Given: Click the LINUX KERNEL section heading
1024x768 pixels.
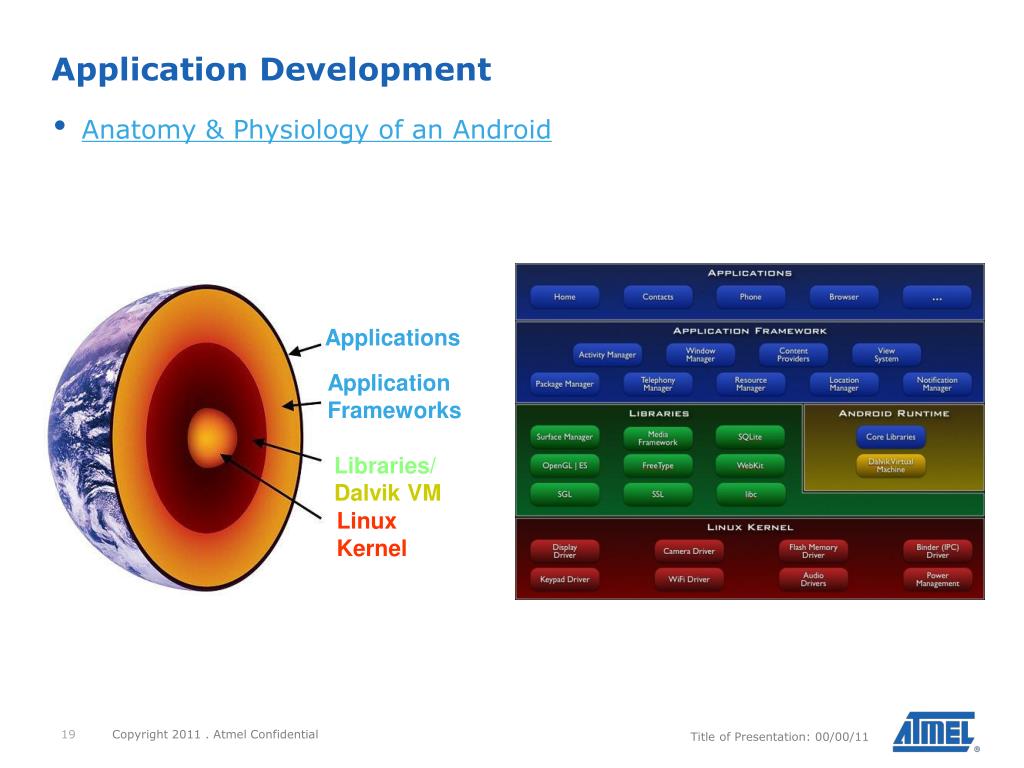Looking at the screenshot, I should 750,527.
